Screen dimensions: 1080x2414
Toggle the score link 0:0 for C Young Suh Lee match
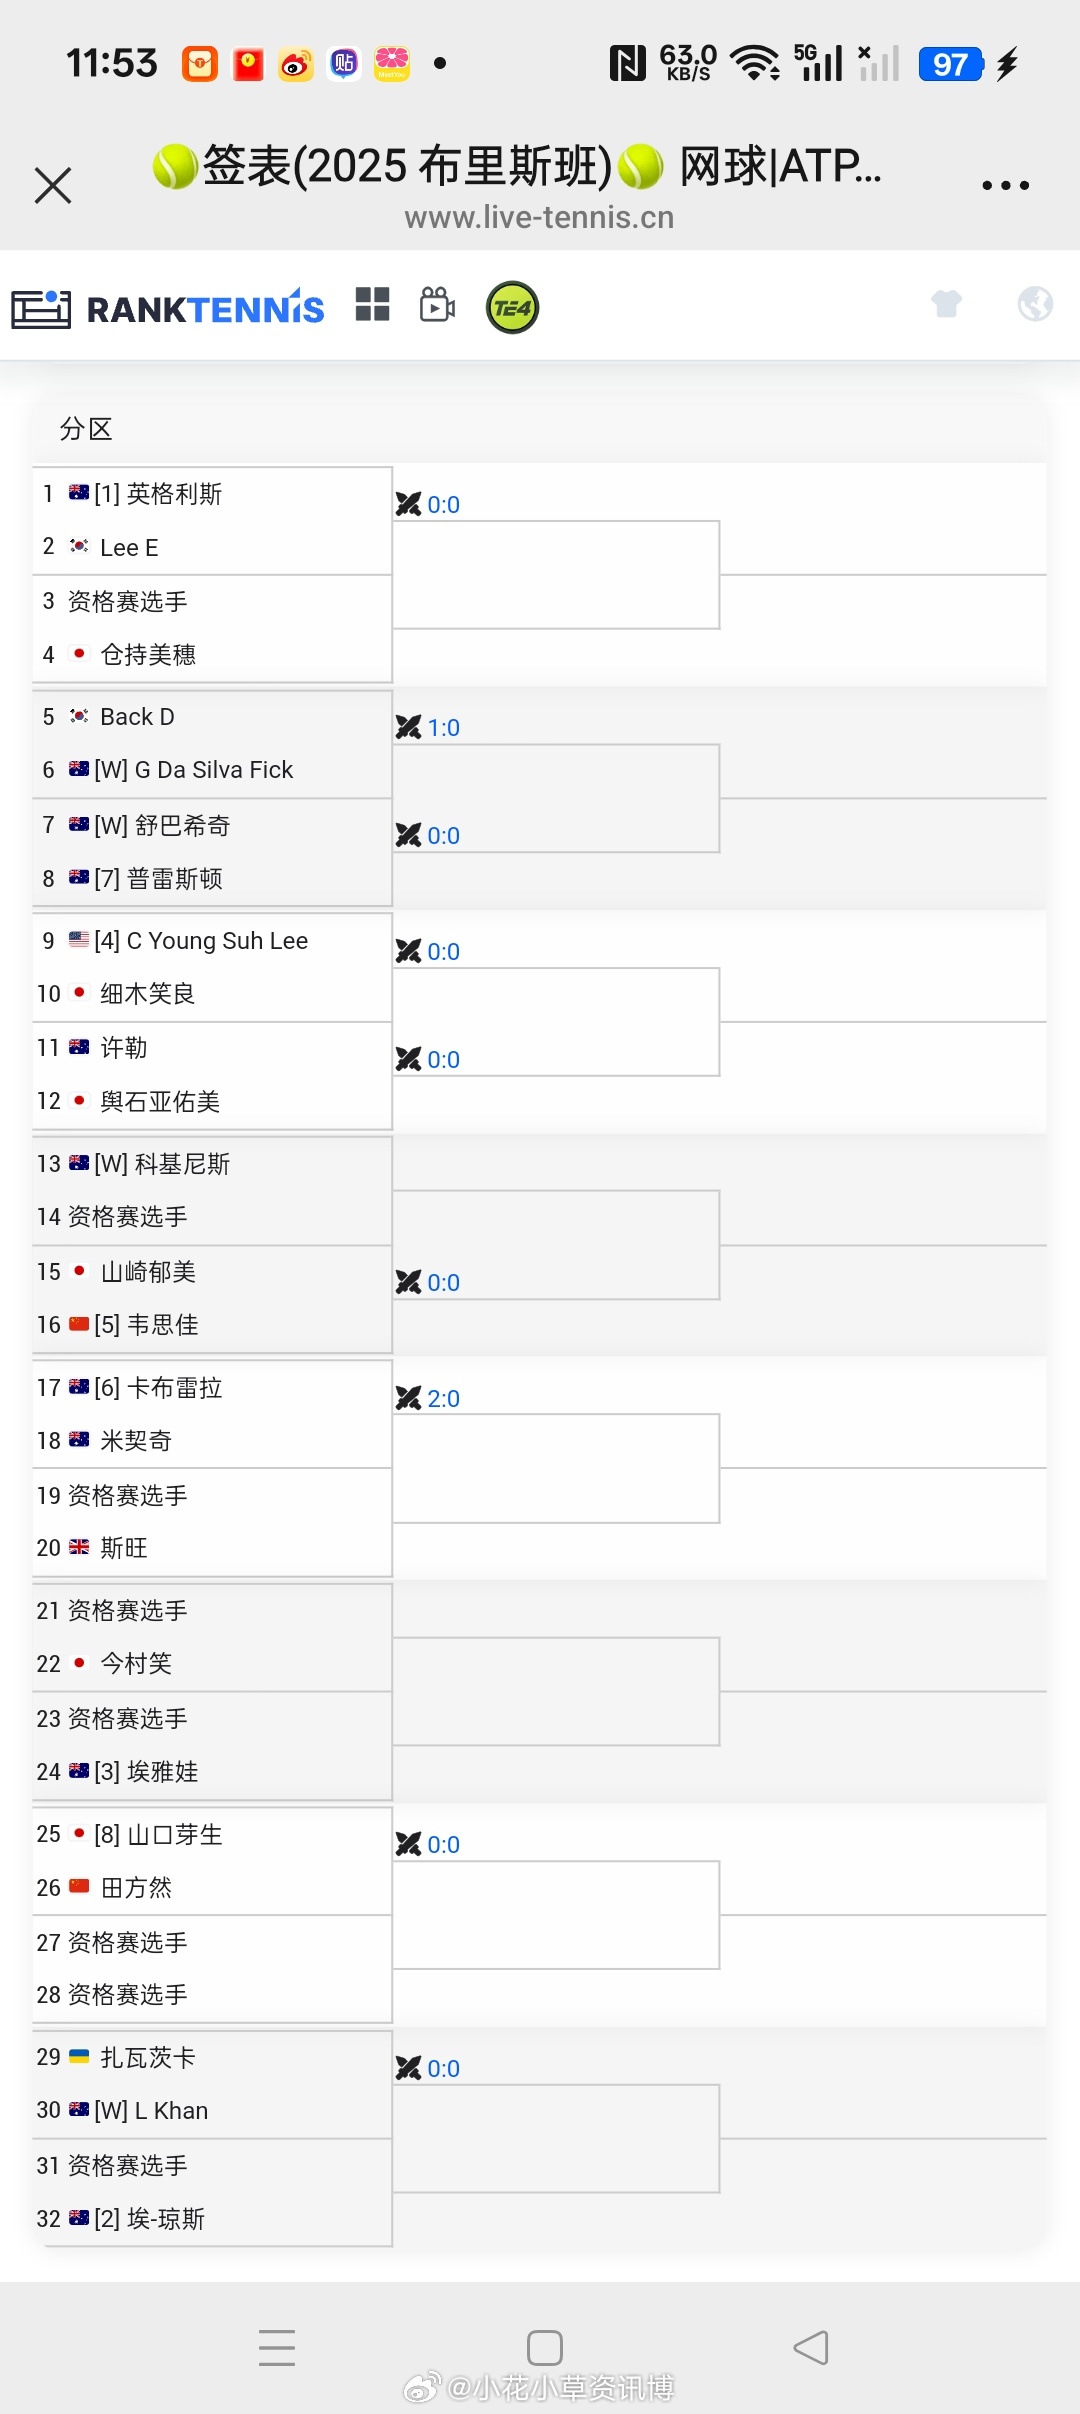[x=443, y=951]
